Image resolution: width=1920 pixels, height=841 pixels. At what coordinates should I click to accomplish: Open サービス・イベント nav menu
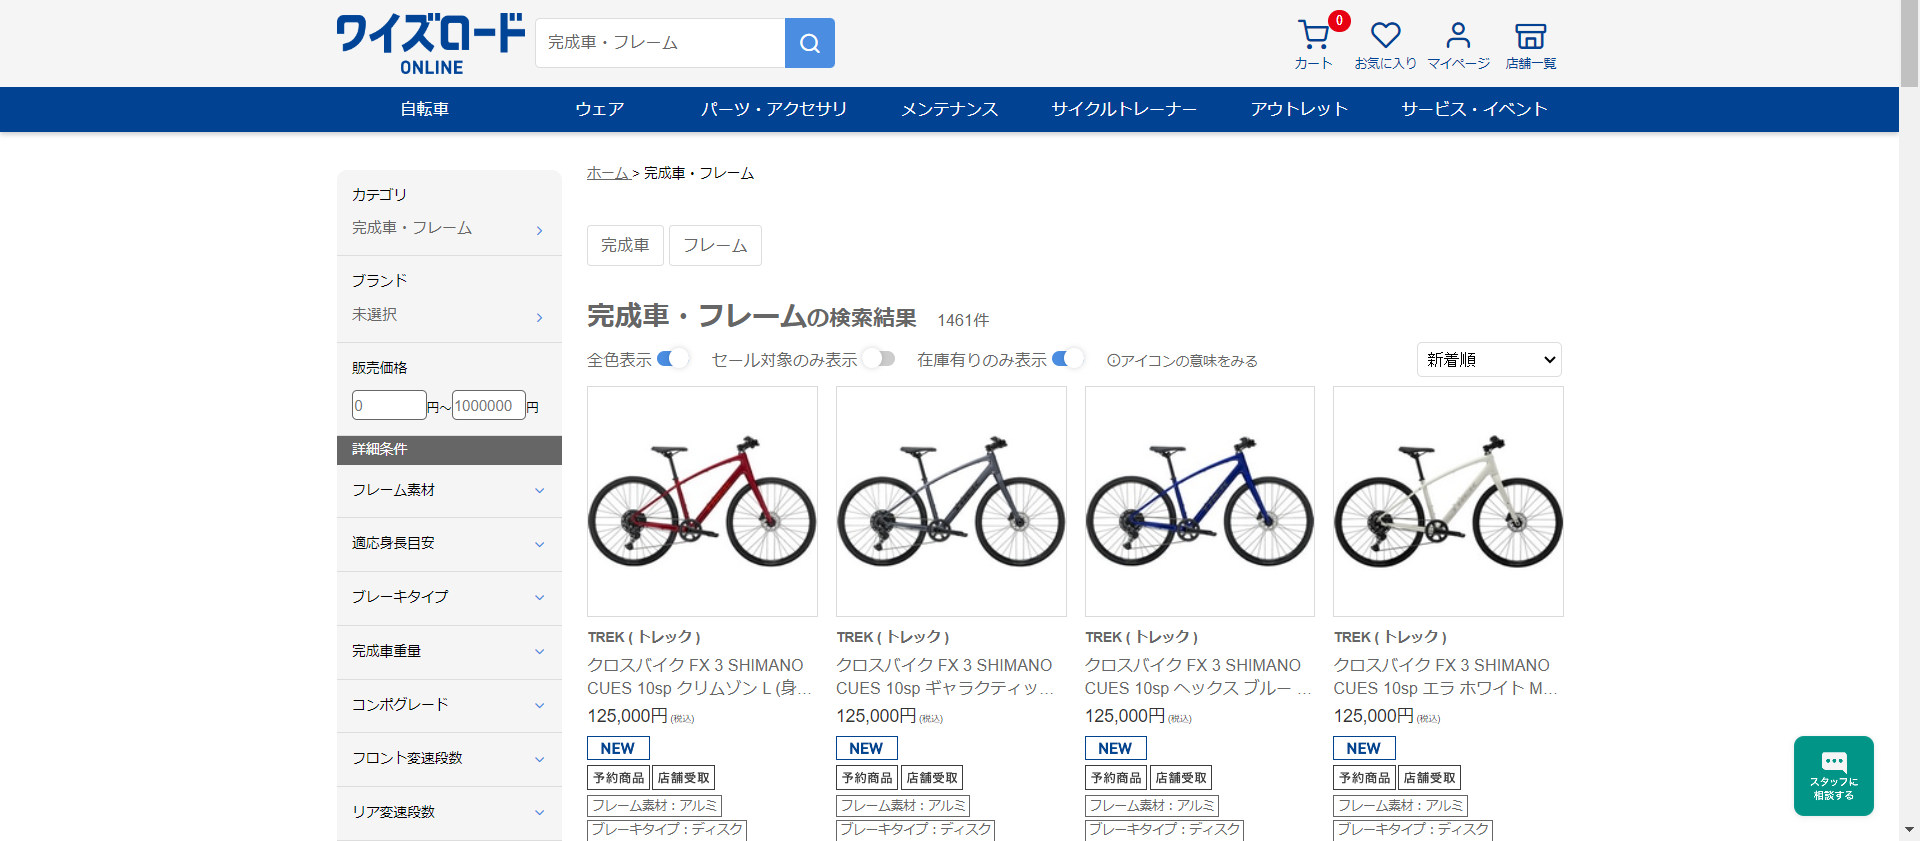click(x=1474, y=109)
